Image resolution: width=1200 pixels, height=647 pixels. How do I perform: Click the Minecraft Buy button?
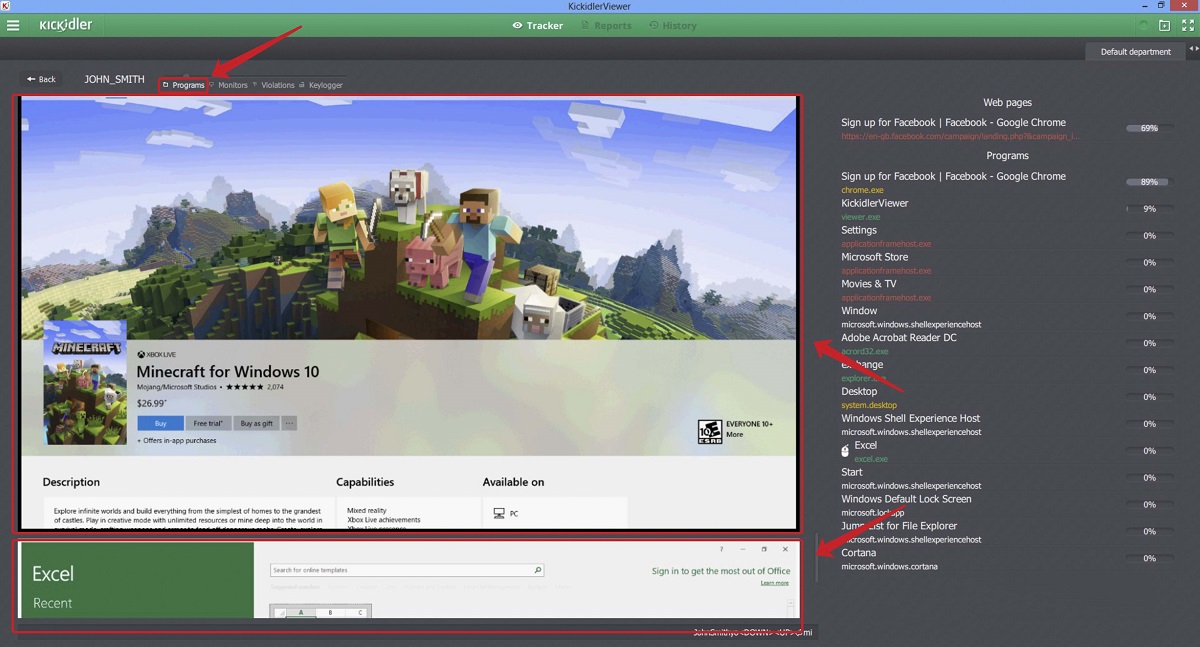click(x=160, y=423)
